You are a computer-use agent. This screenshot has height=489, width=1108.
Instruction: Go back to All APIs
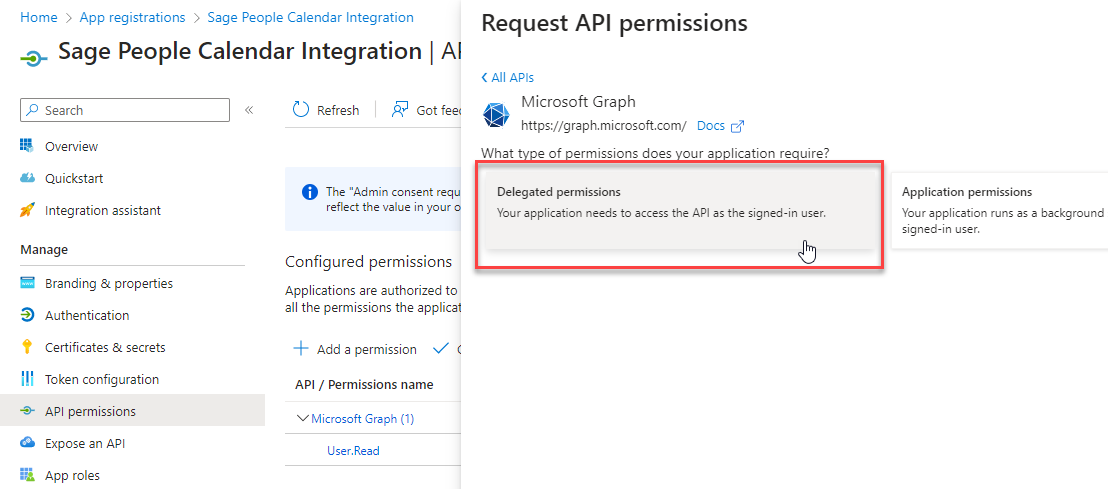point(508,77)
